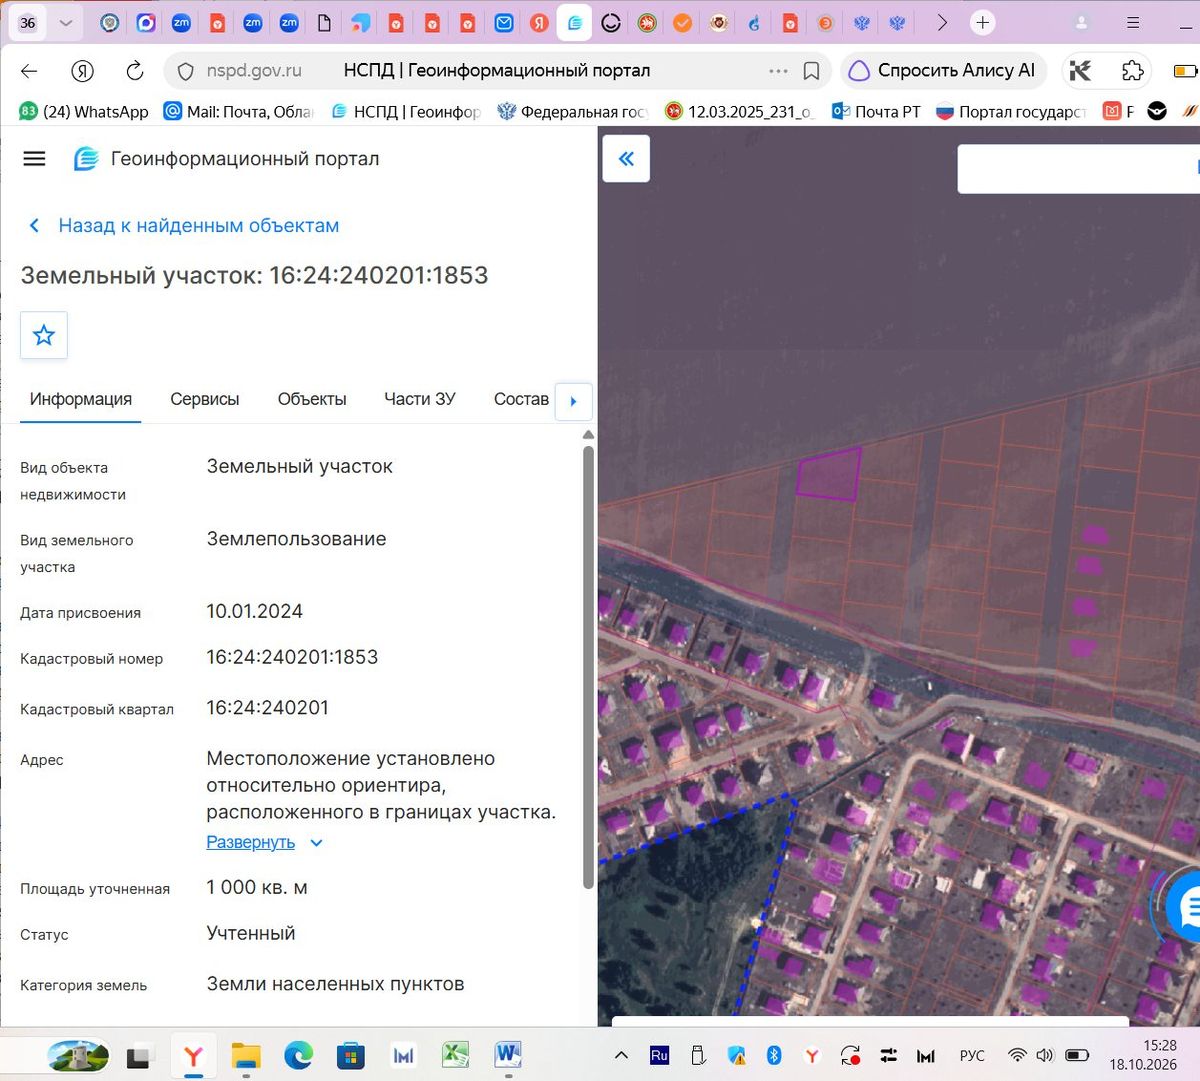Screen dimensions: 1200x1081
Task: Click the Геоинформационный портал logo
Action: coord(86,158)
